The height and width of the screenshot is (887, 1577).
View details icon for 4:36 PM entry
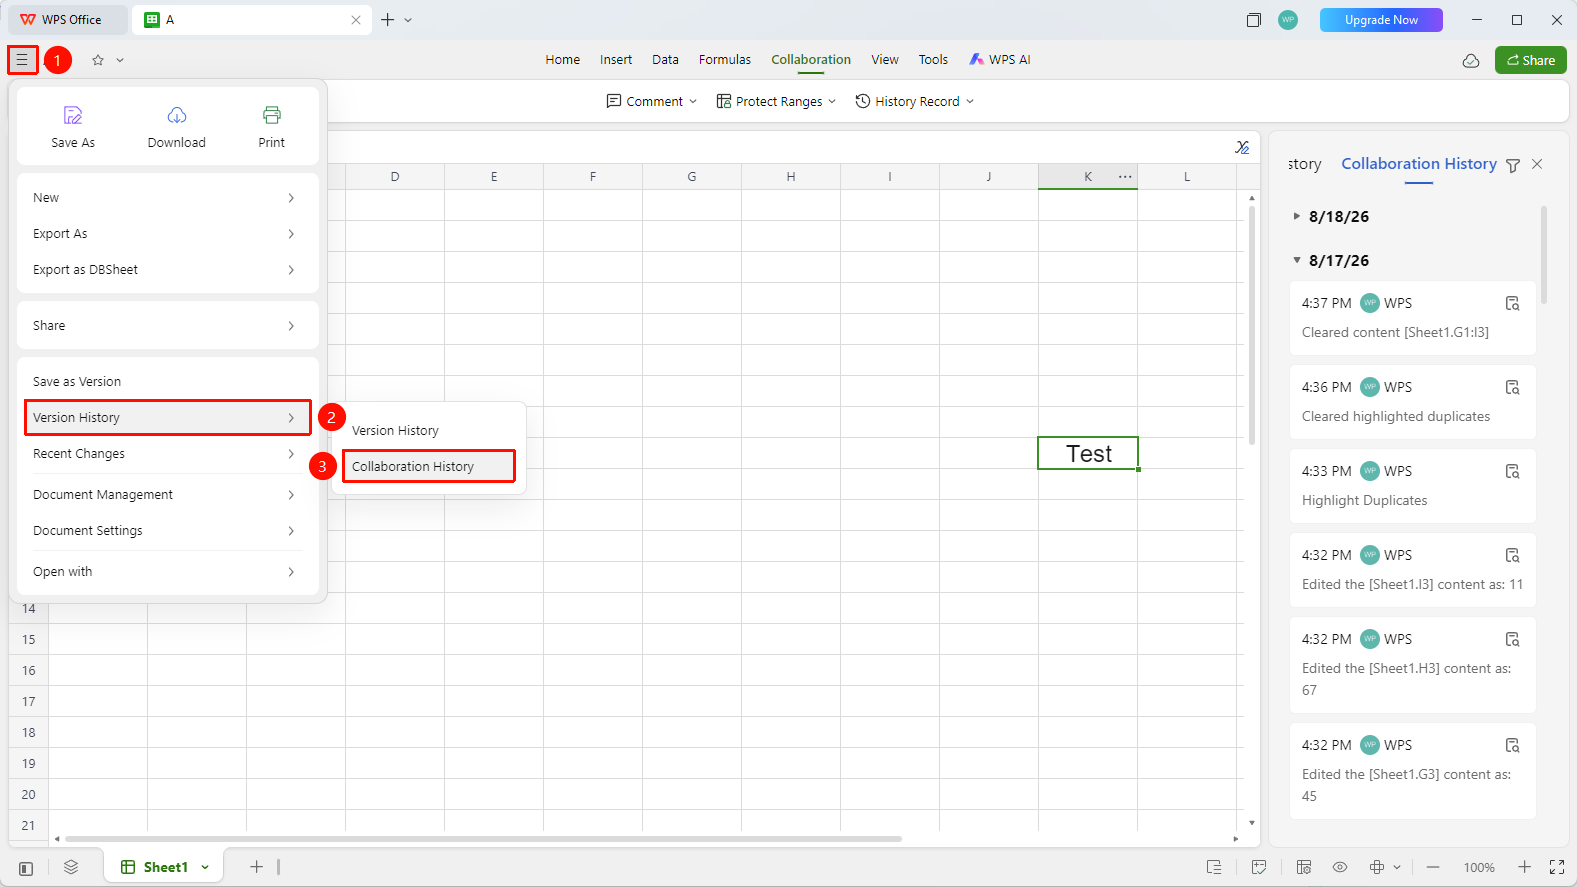(x=1513, y=387)
